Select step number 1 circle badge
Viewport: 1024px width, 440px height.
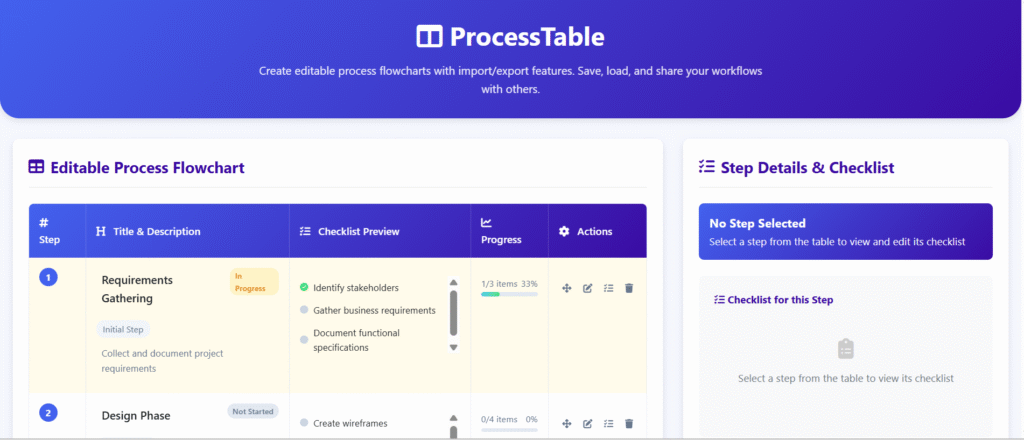pos(47,277)
